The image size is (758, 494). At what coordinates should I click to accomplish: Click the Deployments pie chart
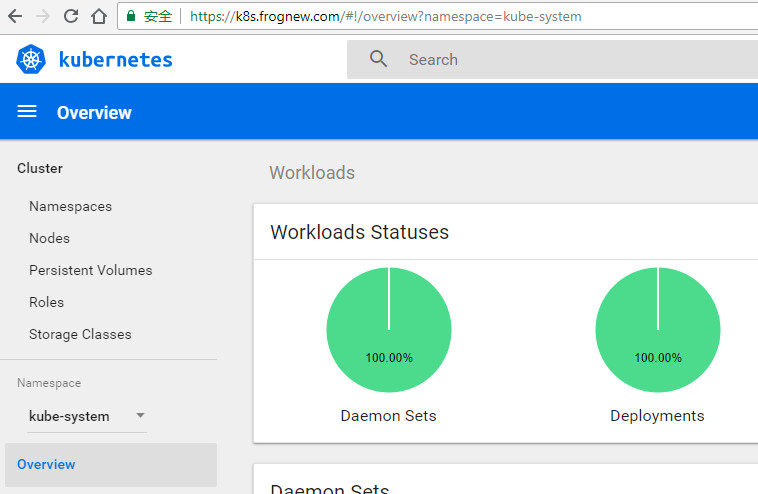[x=657, y=330]
